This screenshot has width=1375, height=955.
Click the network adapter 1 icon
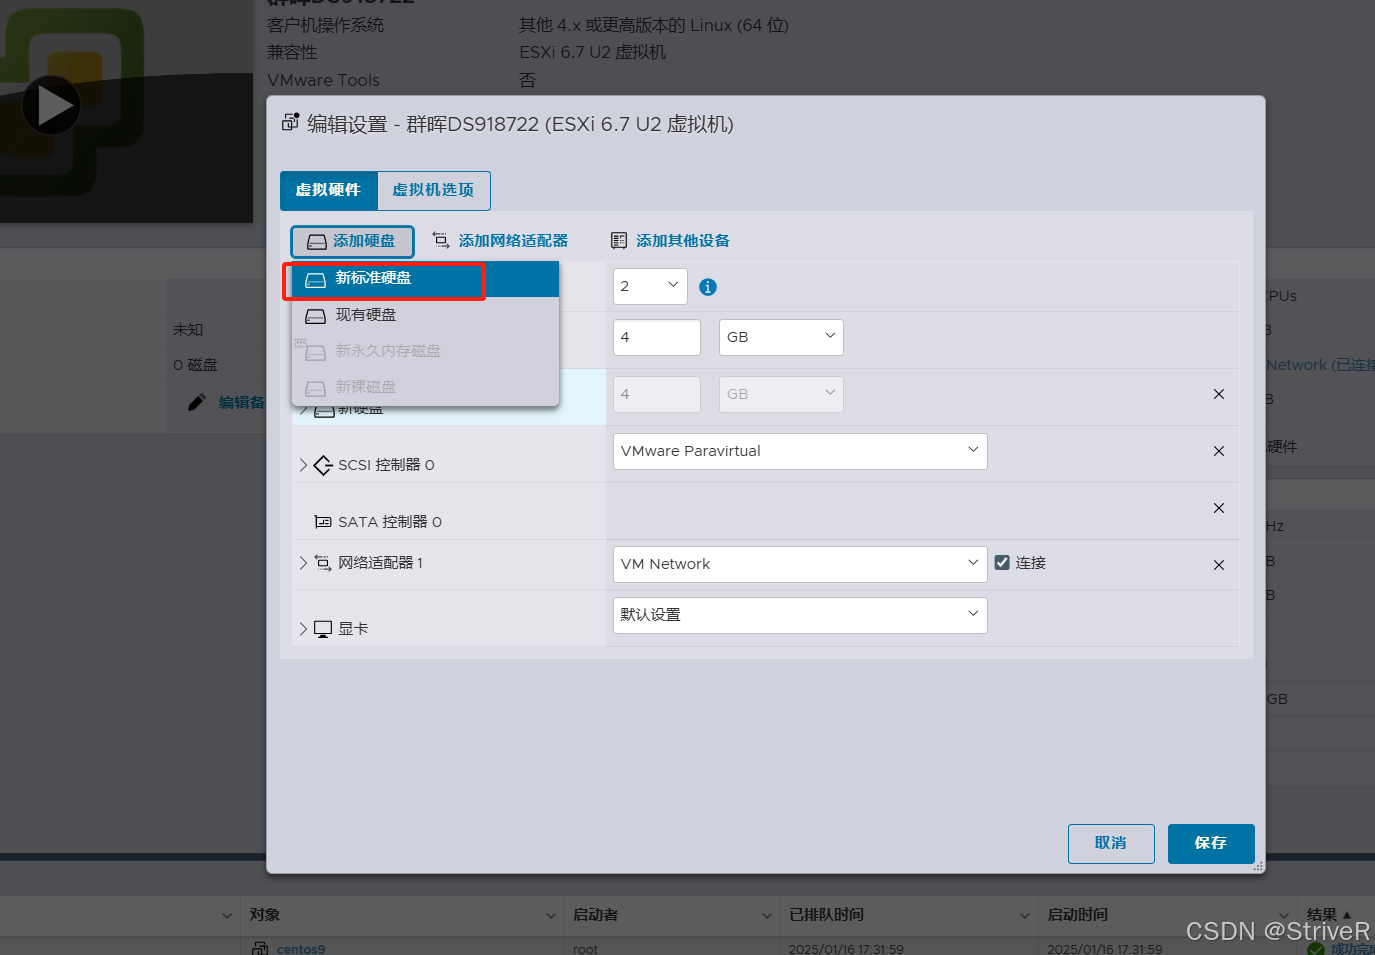tap(323, 563)
